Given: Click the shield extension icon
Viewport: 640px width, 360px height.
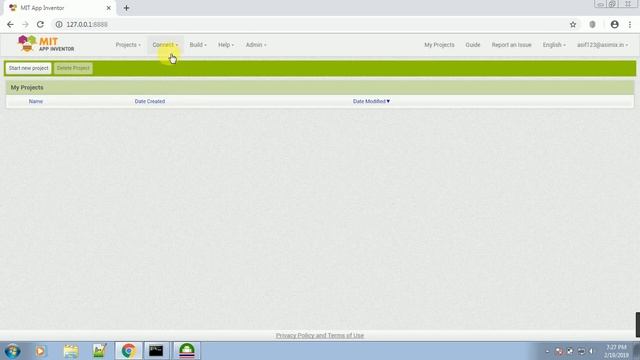Looking at the screenshot, I should click(592, 24).
